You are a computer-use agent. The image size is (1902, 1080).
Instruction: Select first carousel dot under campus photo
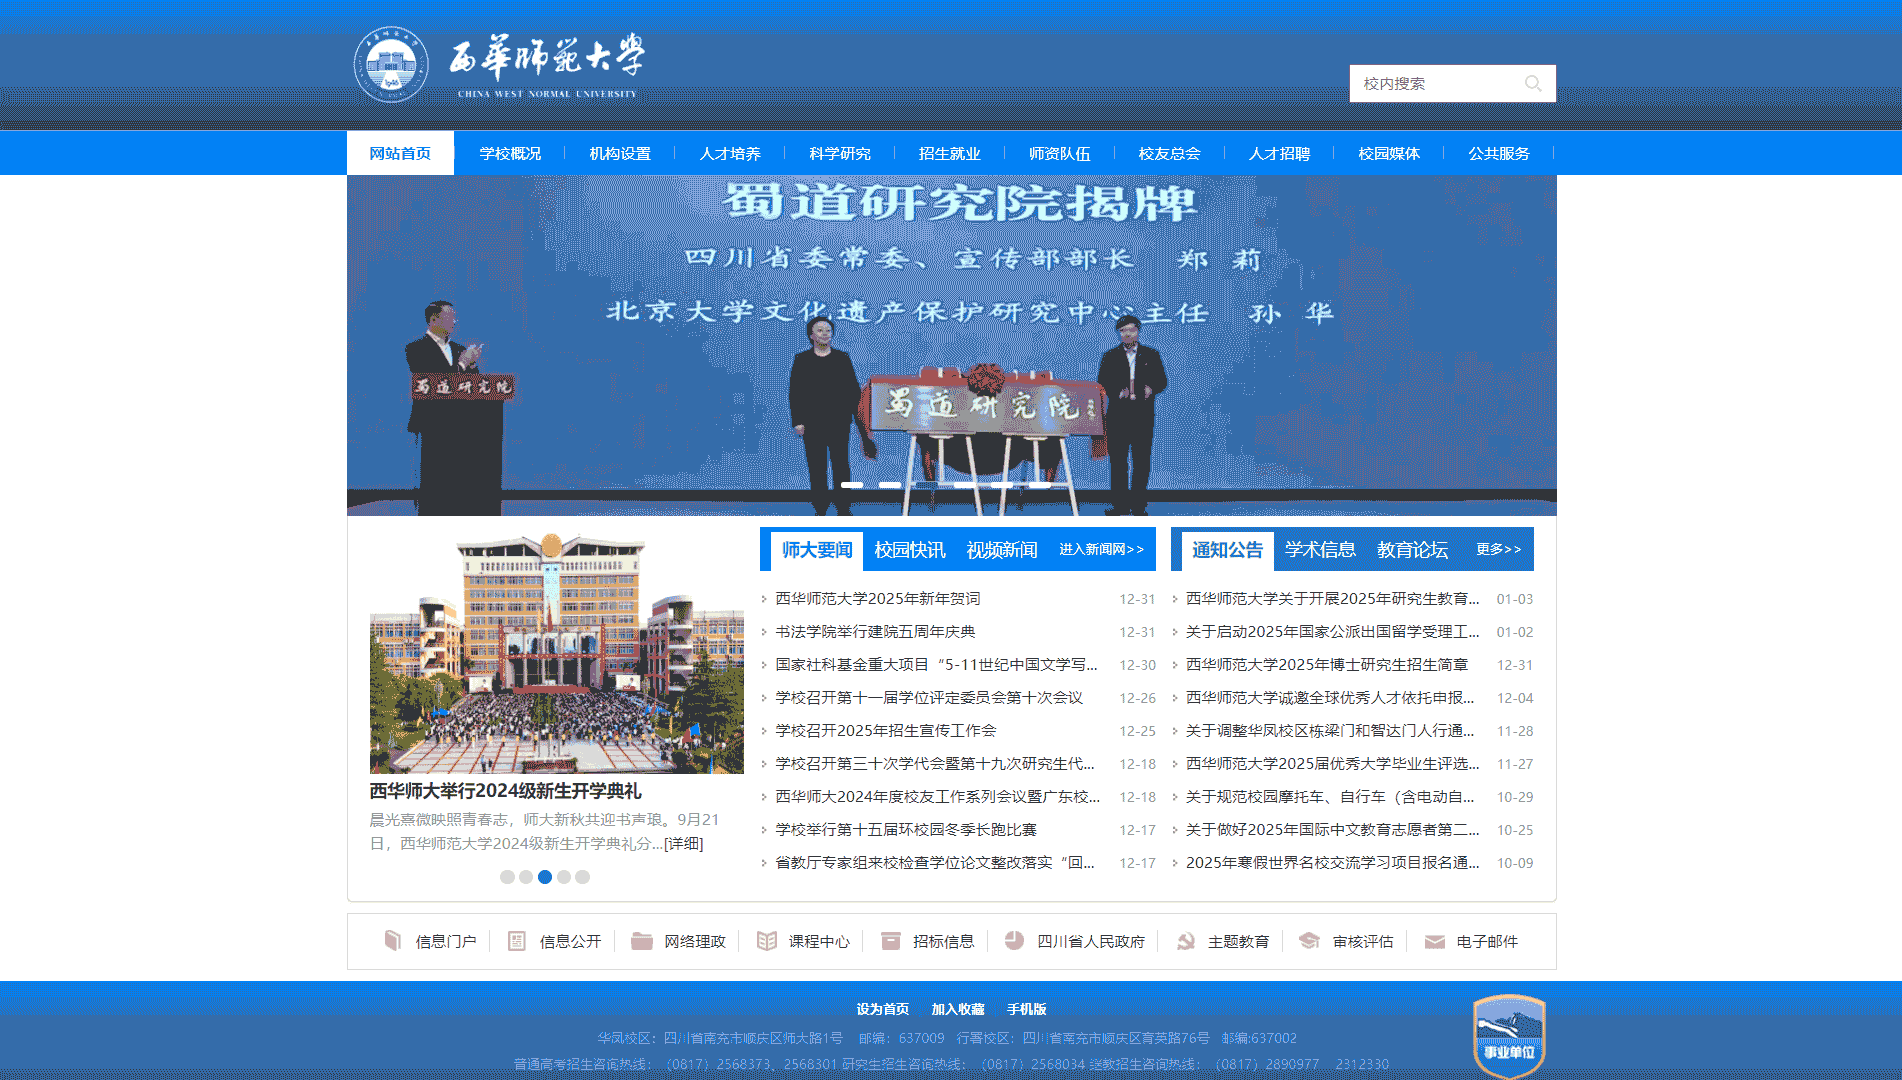click(507, 877)
